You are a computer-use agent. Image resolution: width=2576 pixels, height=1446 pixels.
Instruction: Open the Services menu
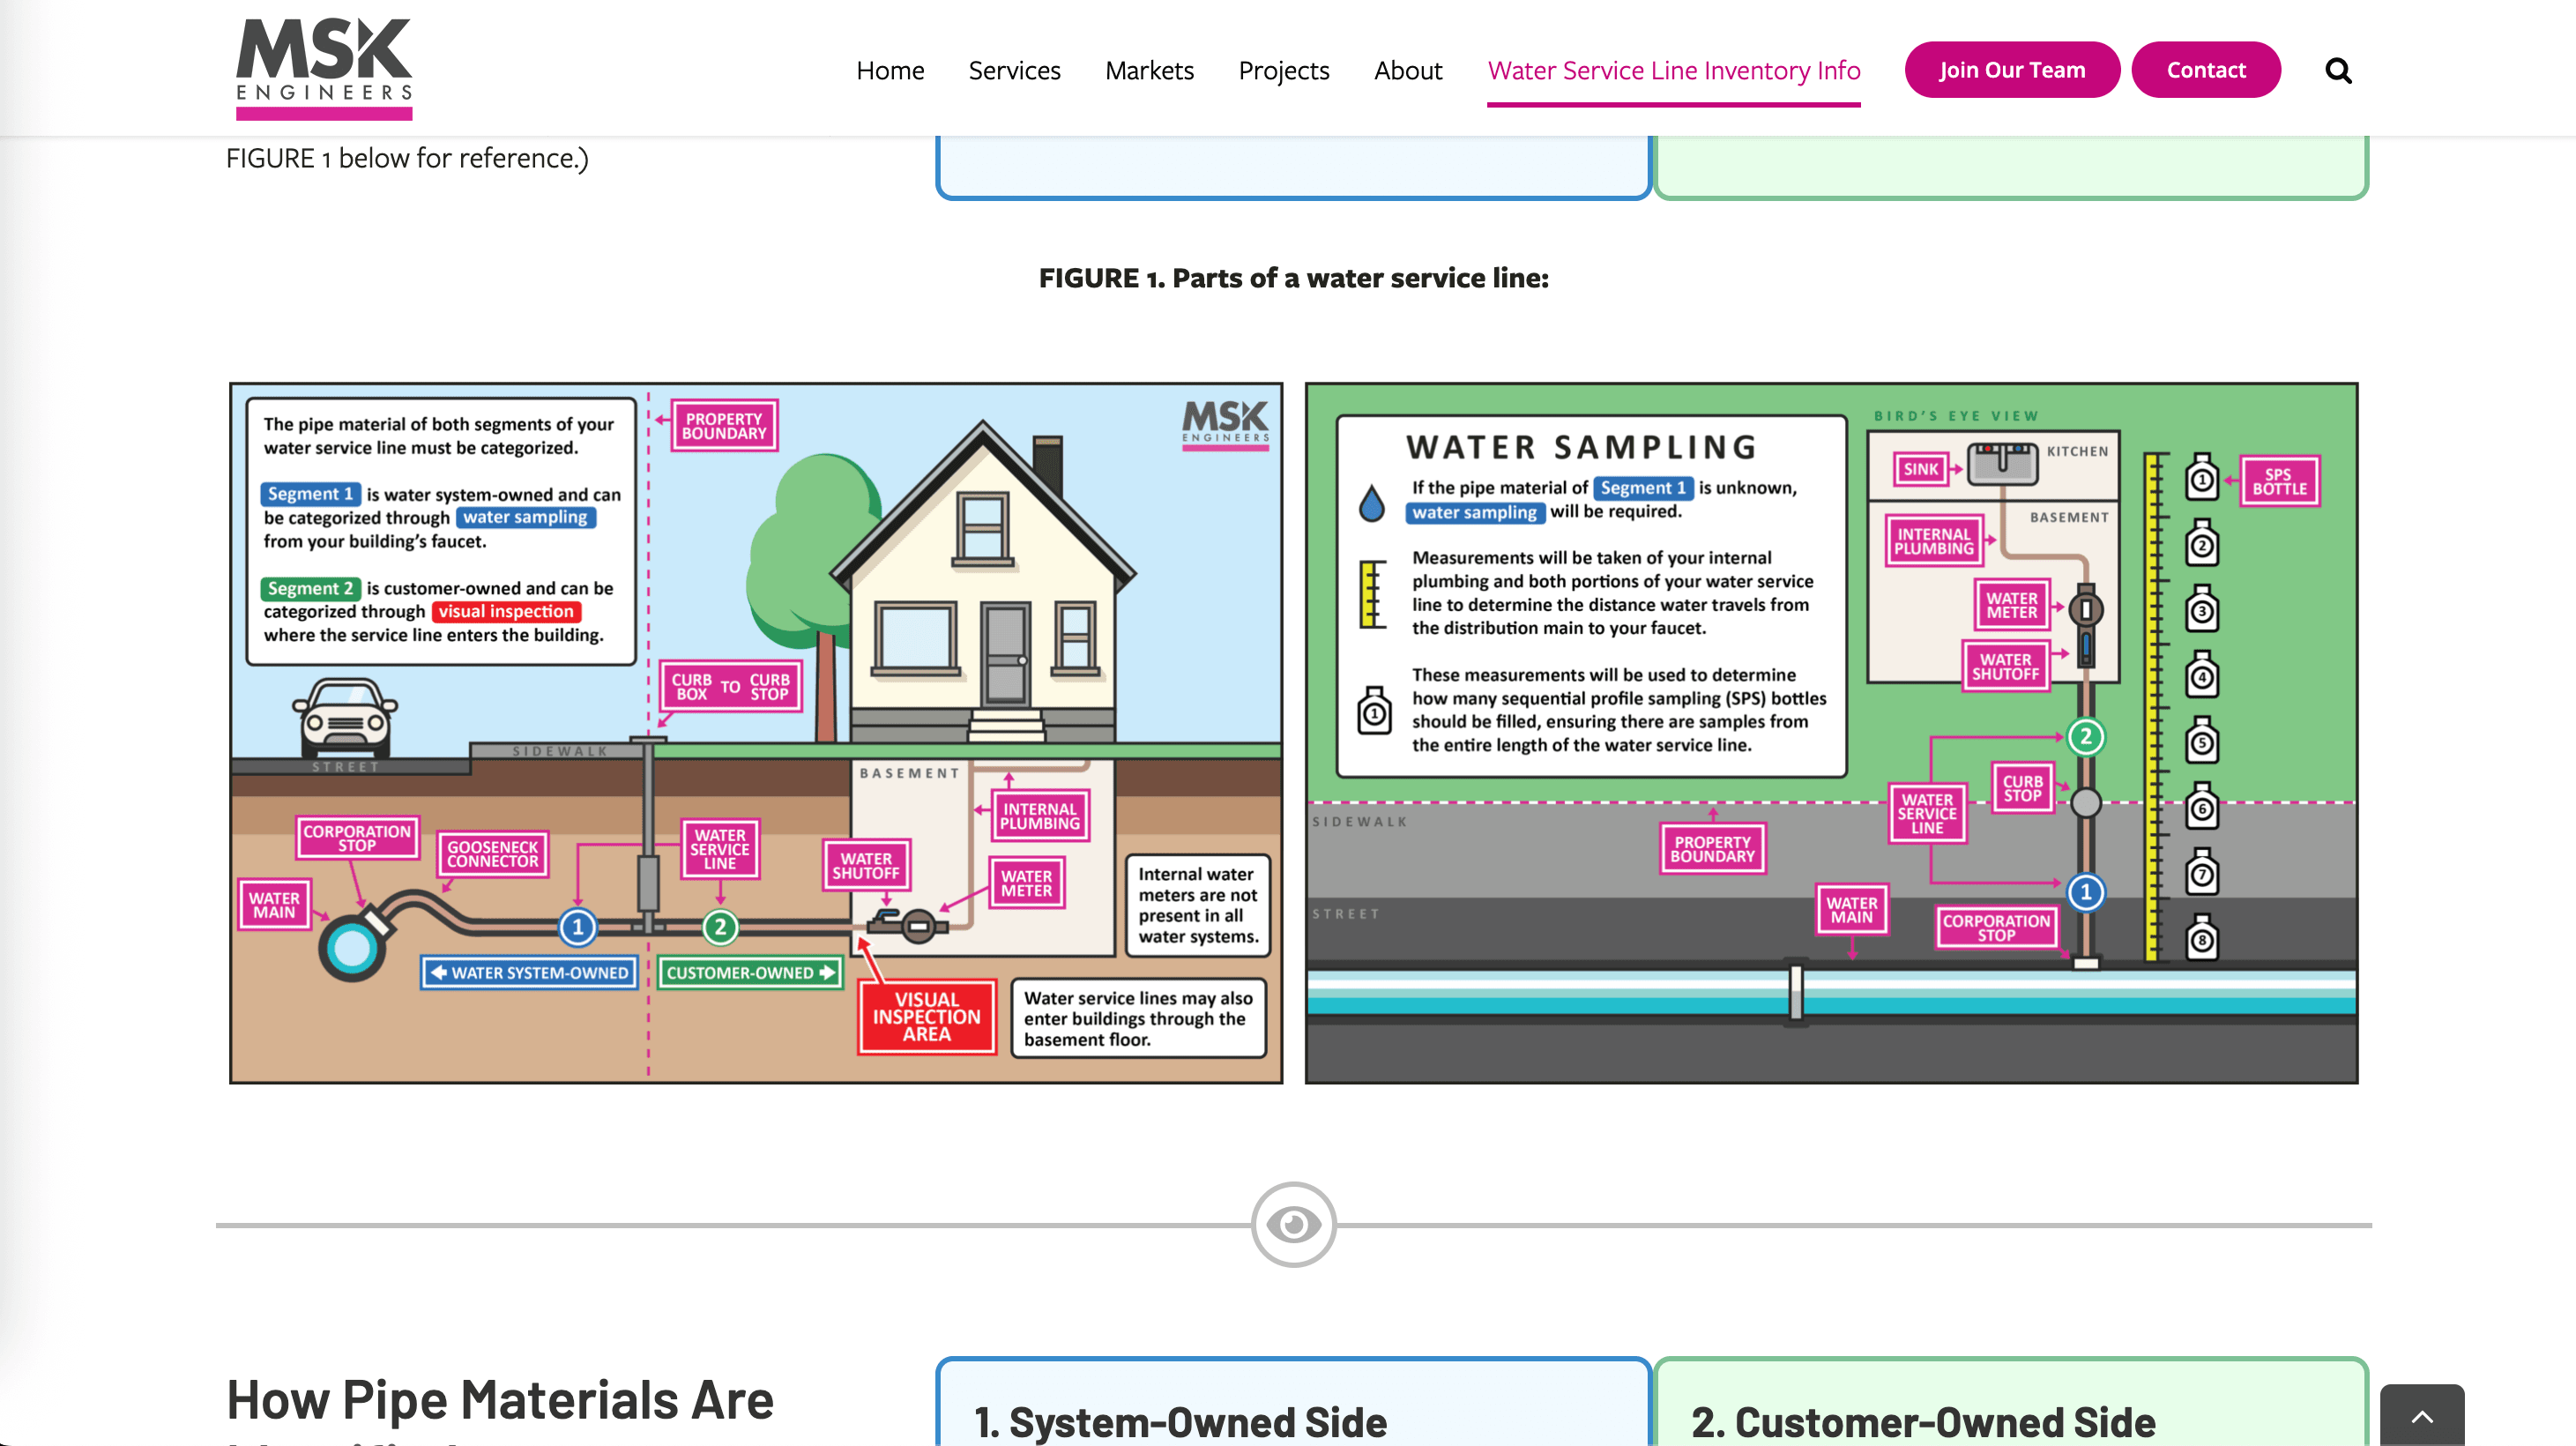click(x=1014, y=70)
